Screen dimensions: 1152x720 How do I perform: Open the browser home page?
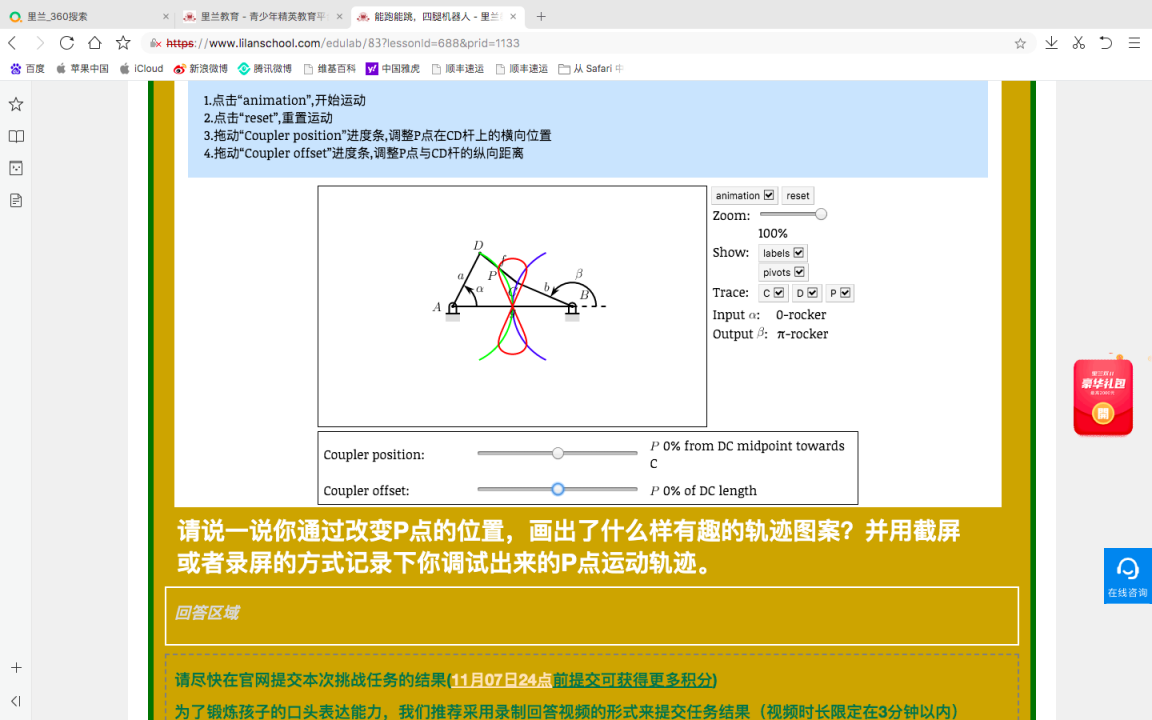point(95,43)
